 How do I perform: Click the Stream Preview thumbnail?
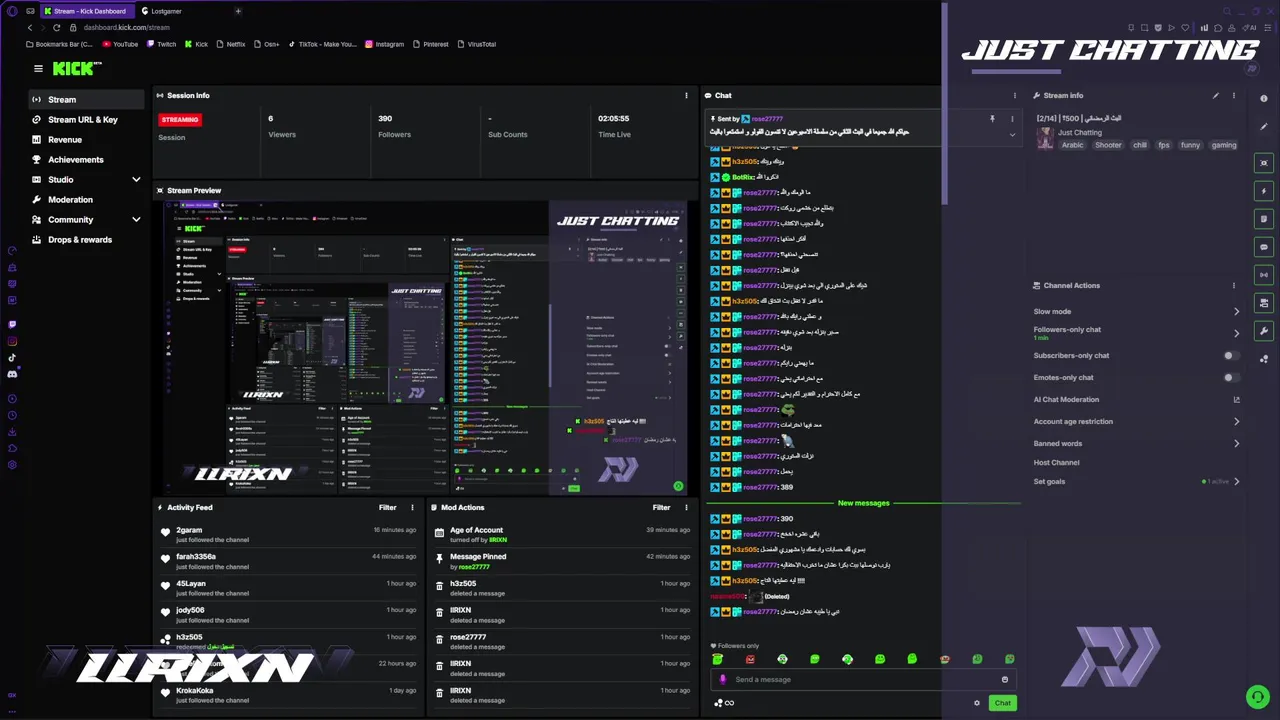click(x=426, y=348)
